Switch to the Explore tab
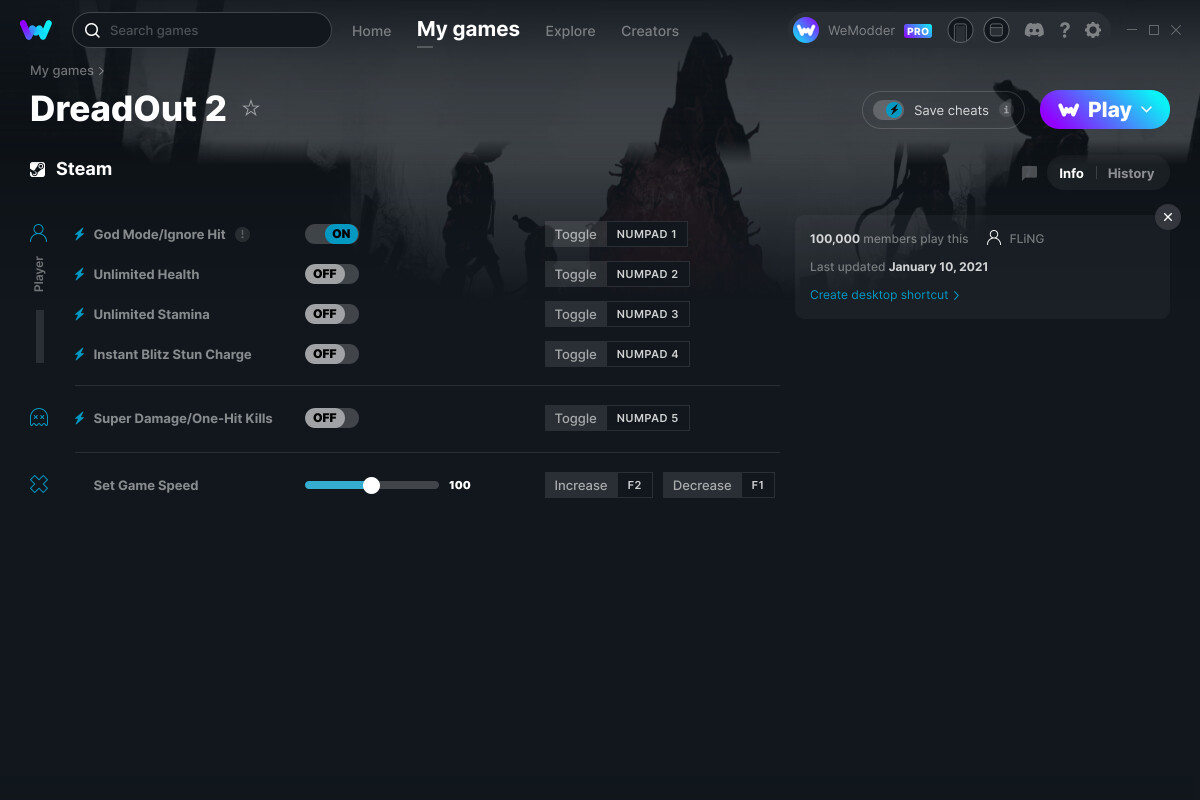 click(x=570, y=31)
